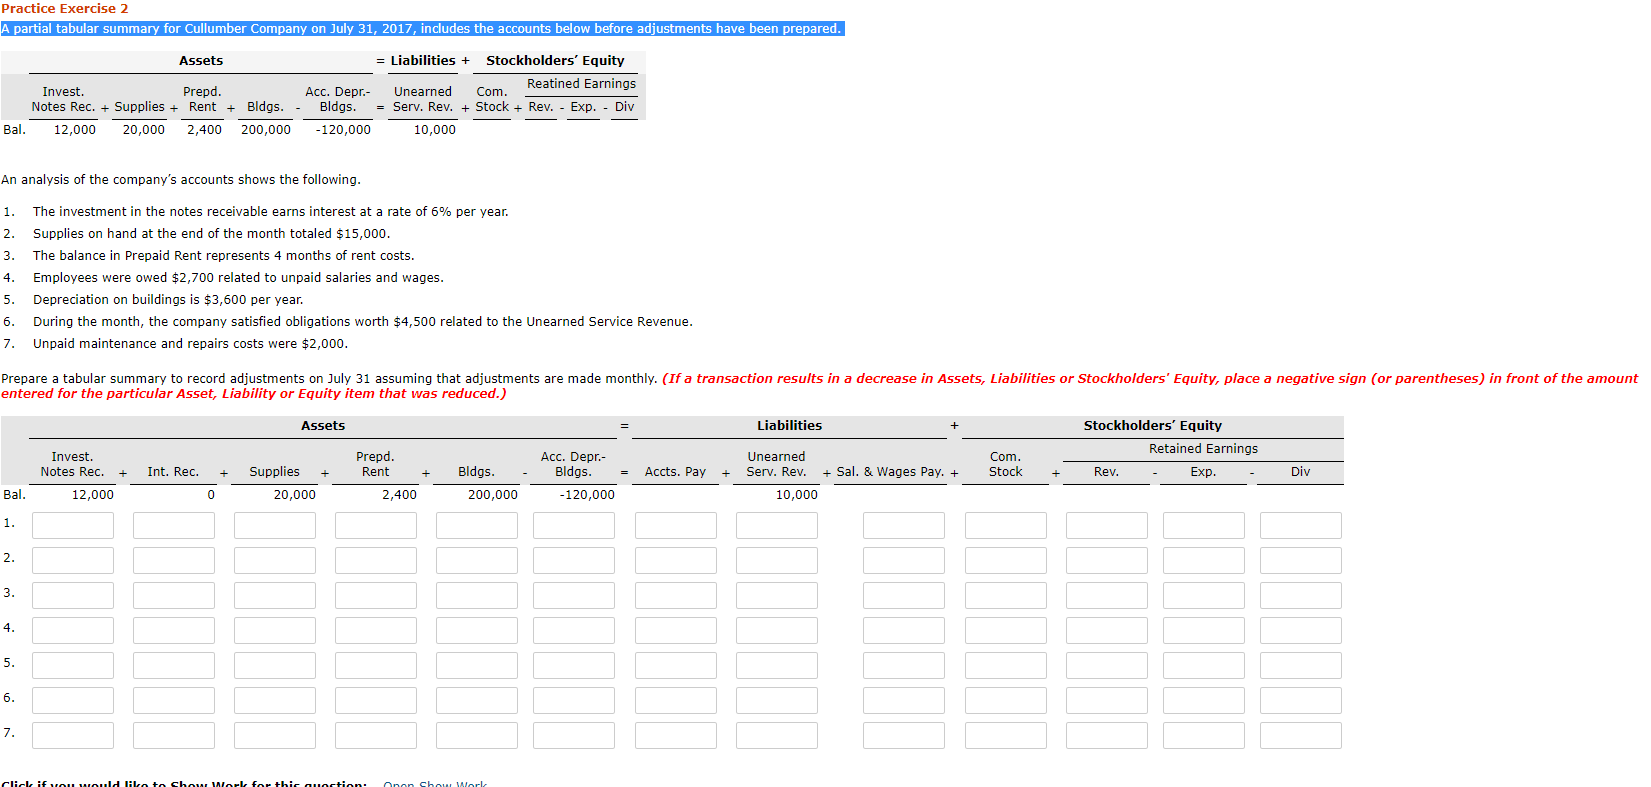
Task: Select row 2 Div input box
Action: pyautogui.click(x=1301, y=561)
